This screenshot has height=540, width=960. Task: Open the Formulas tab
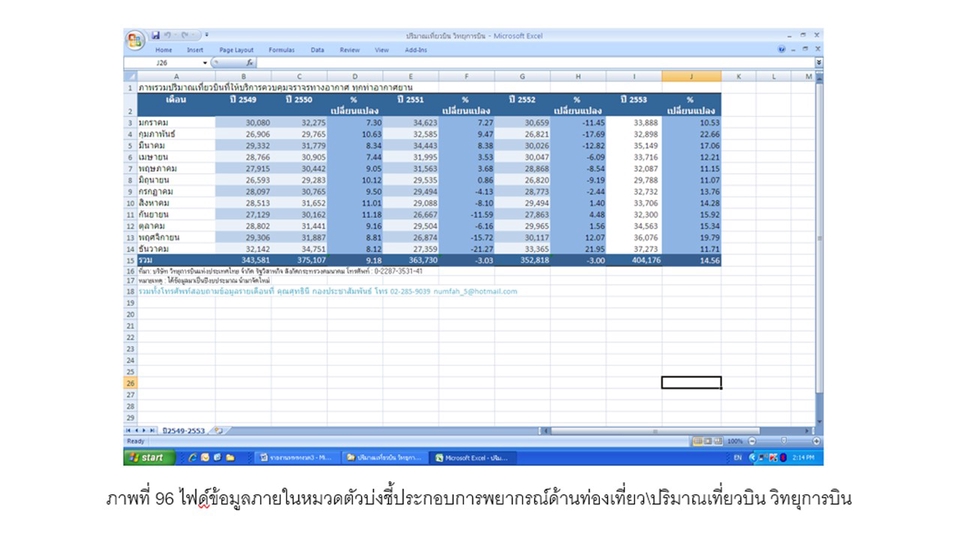[x=282, y=50]
